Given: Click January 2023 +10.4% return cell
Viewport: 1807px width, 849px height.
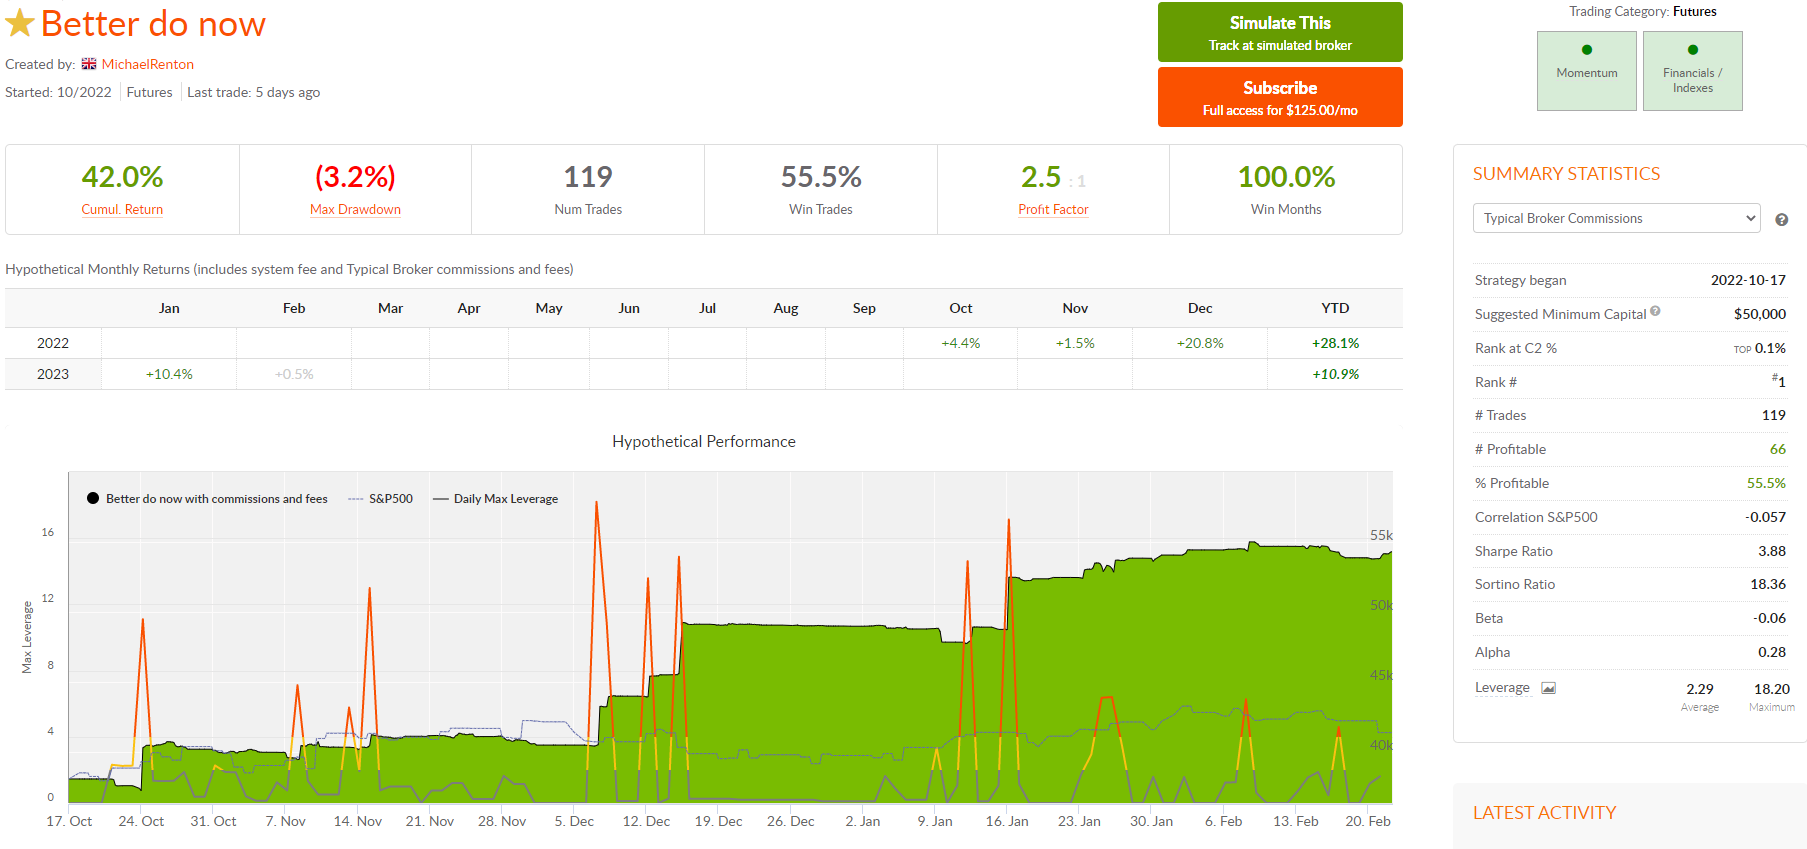Looking at the screenshot, I should click(169, 374).
